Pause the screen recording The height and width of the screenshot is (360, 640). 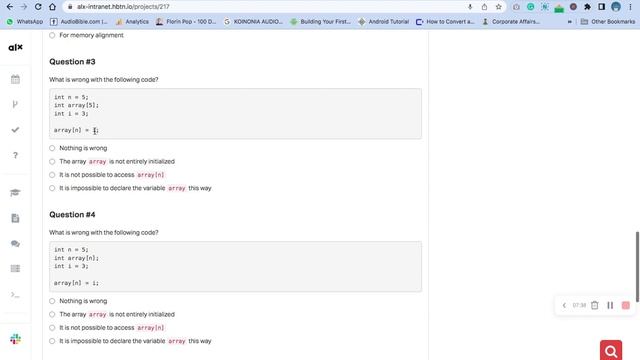point(610,305)
